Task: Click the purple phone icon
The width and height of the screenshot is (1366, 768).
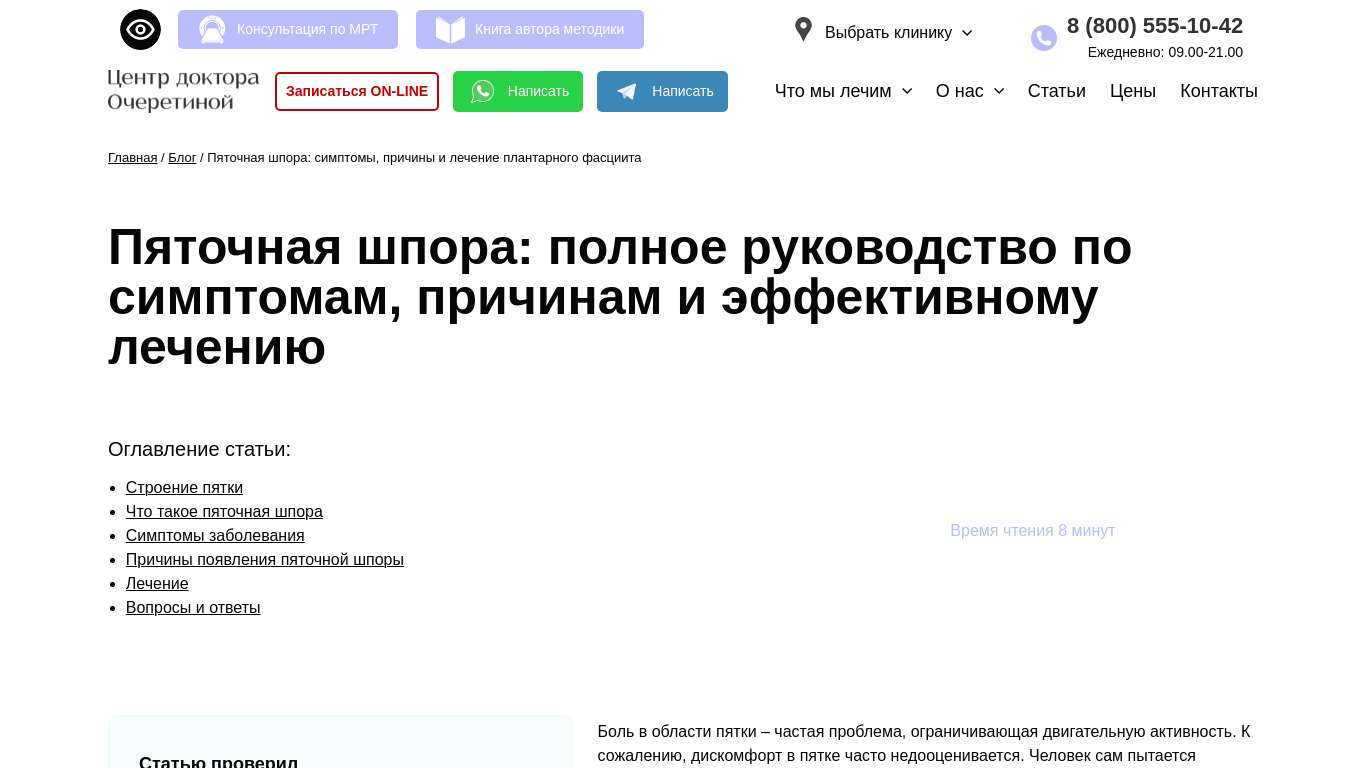Action: pyautogui.click(x=1043, y=38)
